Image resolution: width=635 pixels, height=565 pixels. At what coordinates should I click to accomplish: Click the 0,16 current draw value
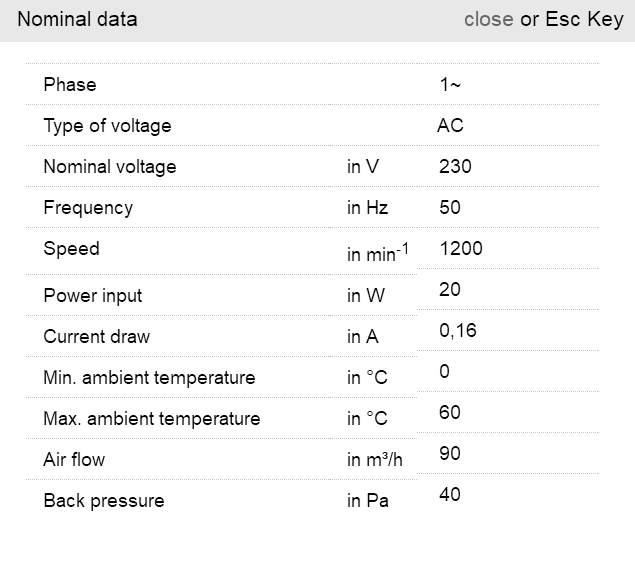(x=458, y=331)
